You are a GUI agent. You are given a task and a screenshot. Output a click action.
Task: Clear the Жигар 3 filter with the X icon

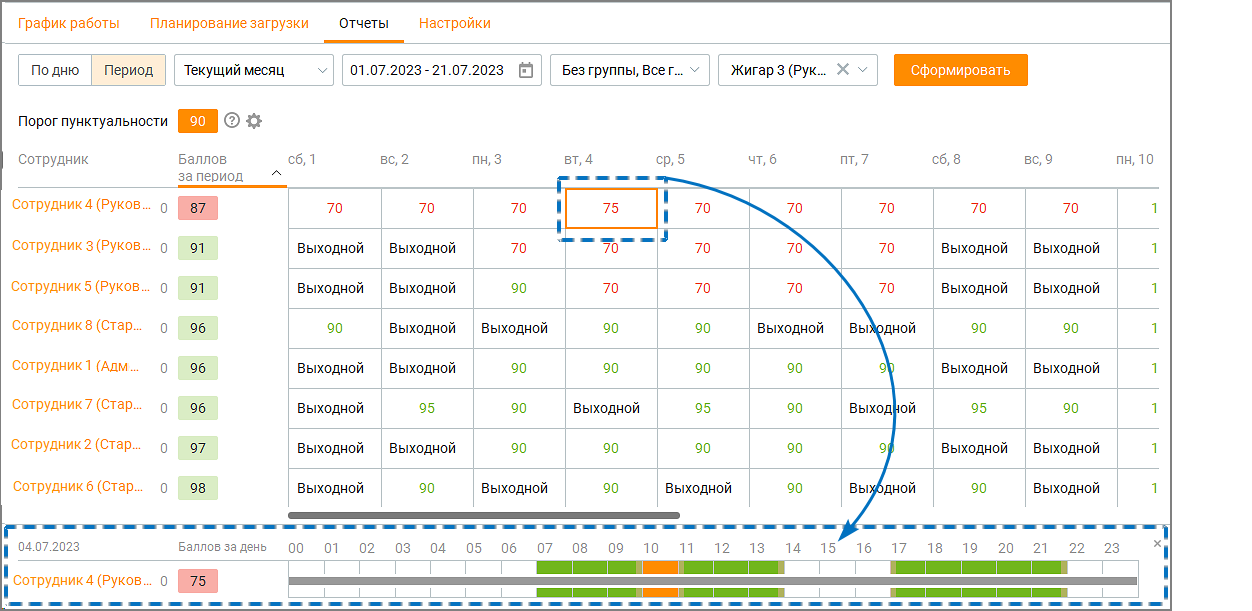click(x=842, y=70)
